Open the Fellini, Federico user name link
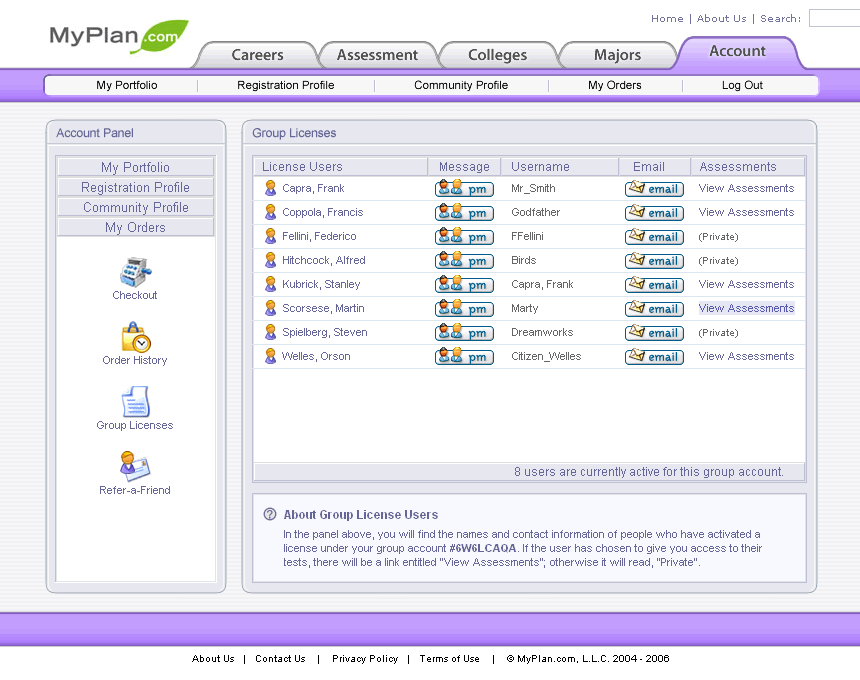 (x=319, y=236)
